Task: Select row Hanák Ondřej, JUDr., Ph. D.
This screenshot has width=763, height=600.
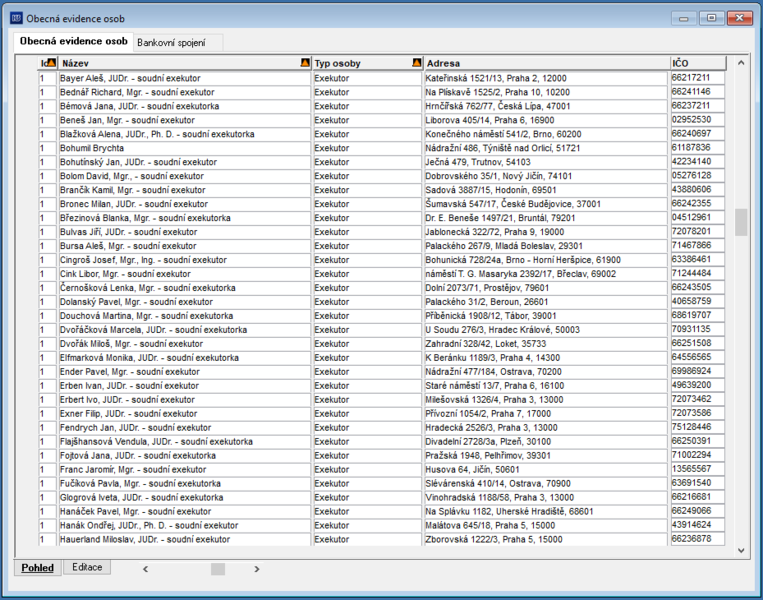Action: tap(382, 526)
